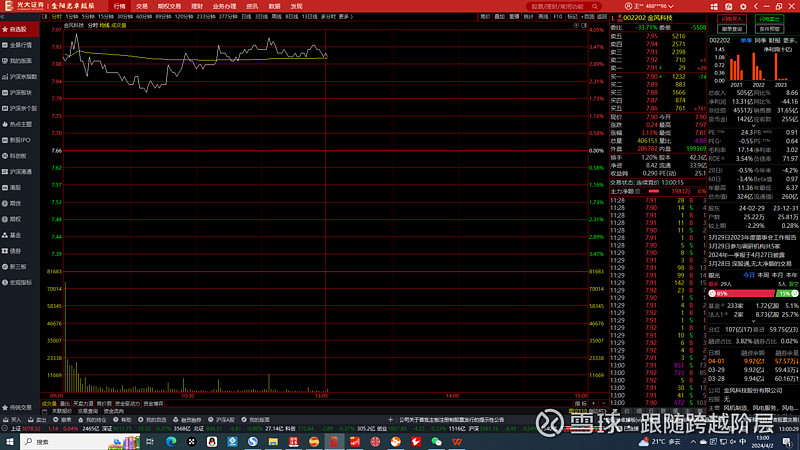This screenshot has width=800, height=450.
Task: Select the 买卖力道 indicator tab
Action: (83, 404)
